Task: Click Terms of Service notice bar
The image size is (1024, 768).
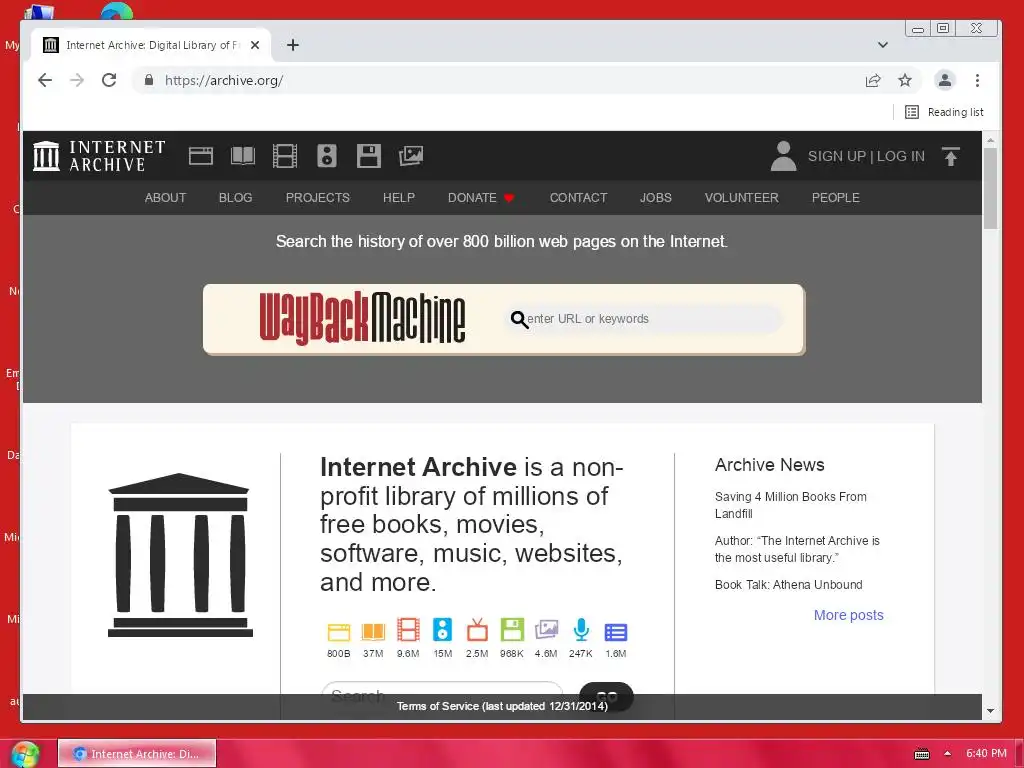Action: point(502,706)
